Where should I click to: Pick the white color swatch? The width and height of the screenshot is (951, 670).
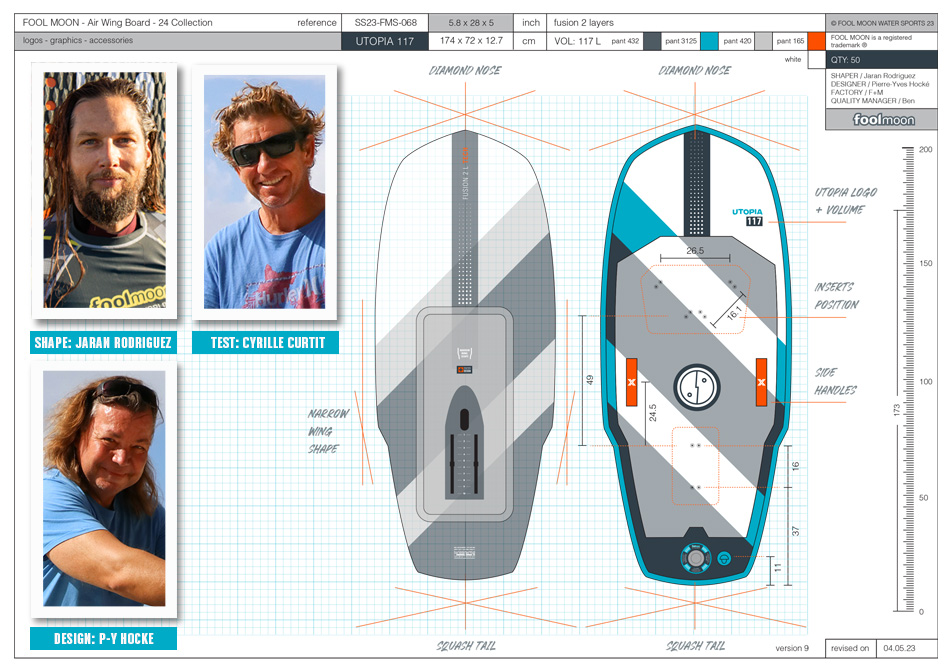816,59
